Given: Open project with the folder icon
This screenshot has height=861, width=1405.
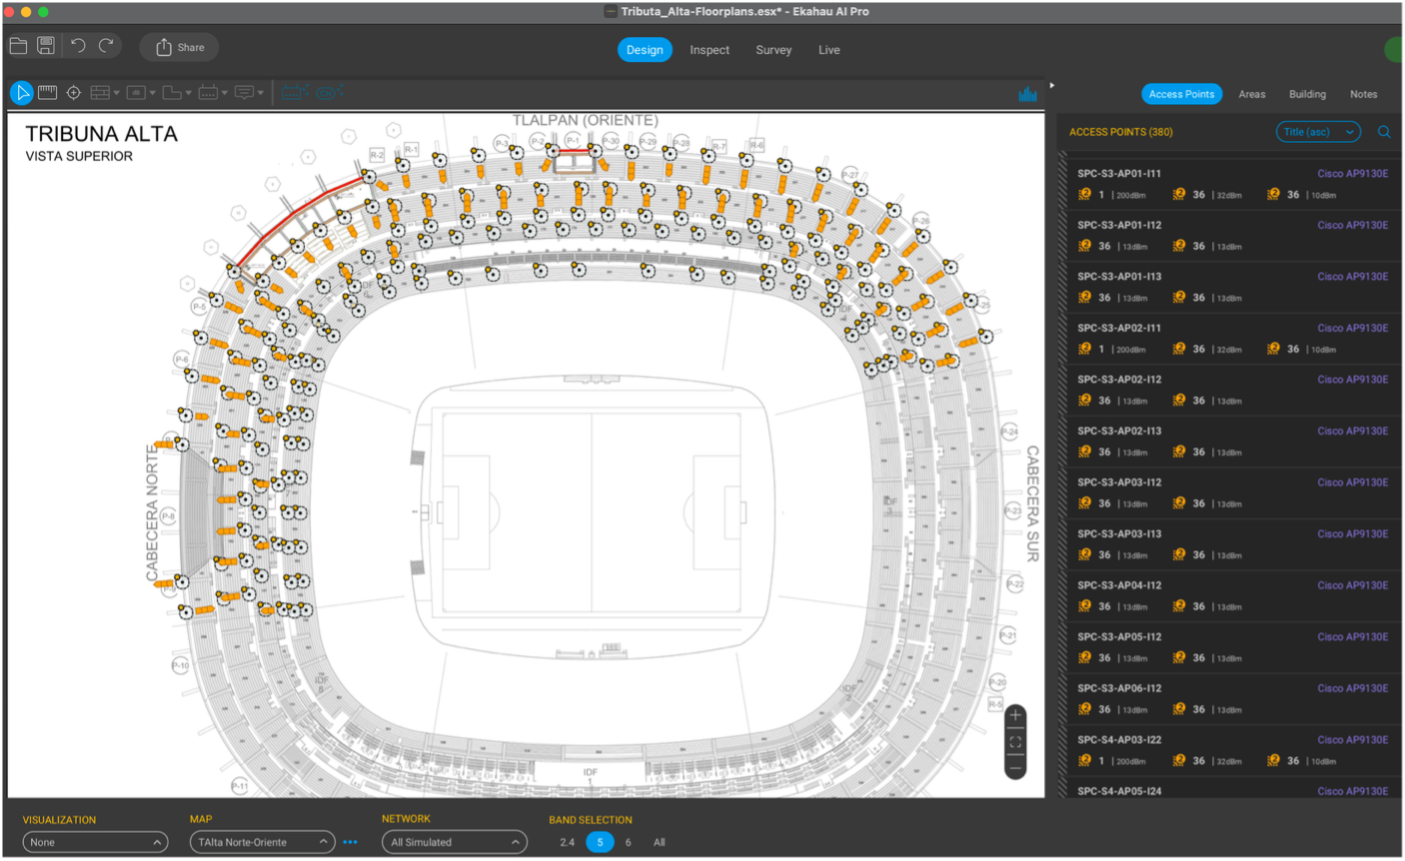Looking at the screenshot, I should click(18, 46).
